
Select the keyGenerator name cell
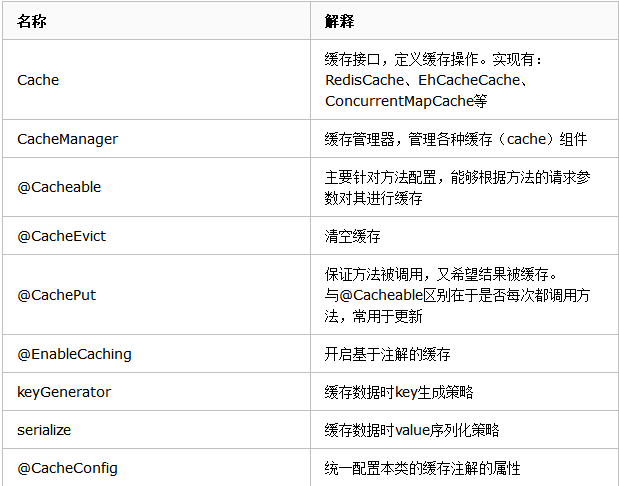point(64,392)
